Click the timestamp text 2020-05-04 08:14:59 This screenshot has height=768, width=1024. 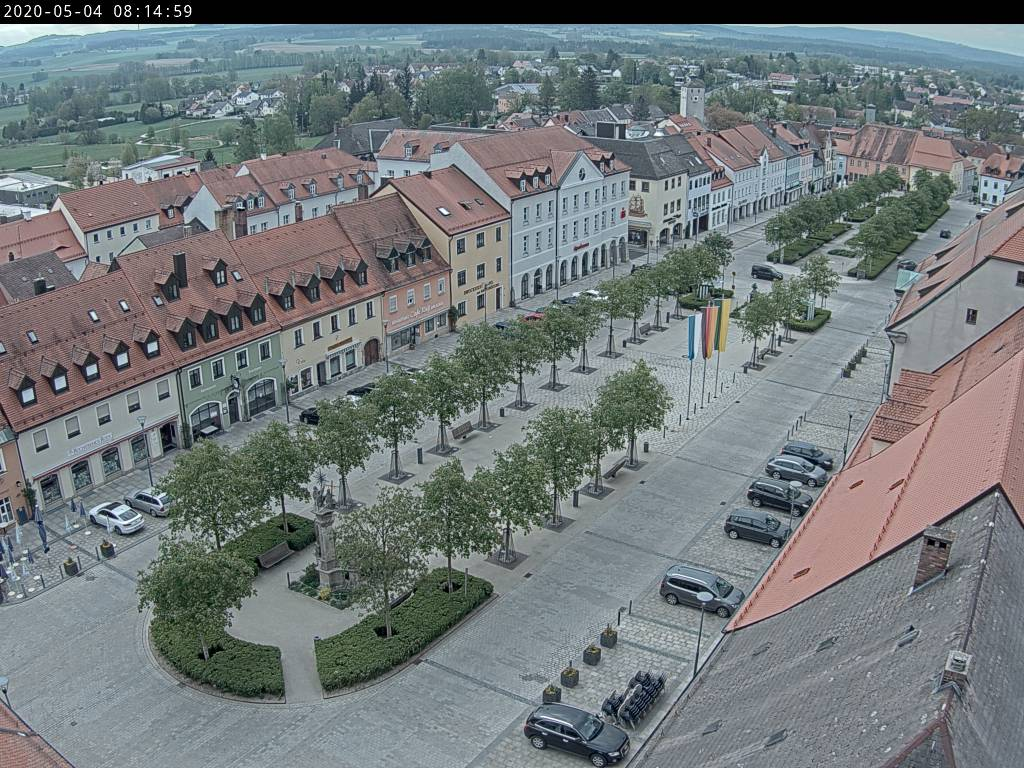(x=97, y=12)
